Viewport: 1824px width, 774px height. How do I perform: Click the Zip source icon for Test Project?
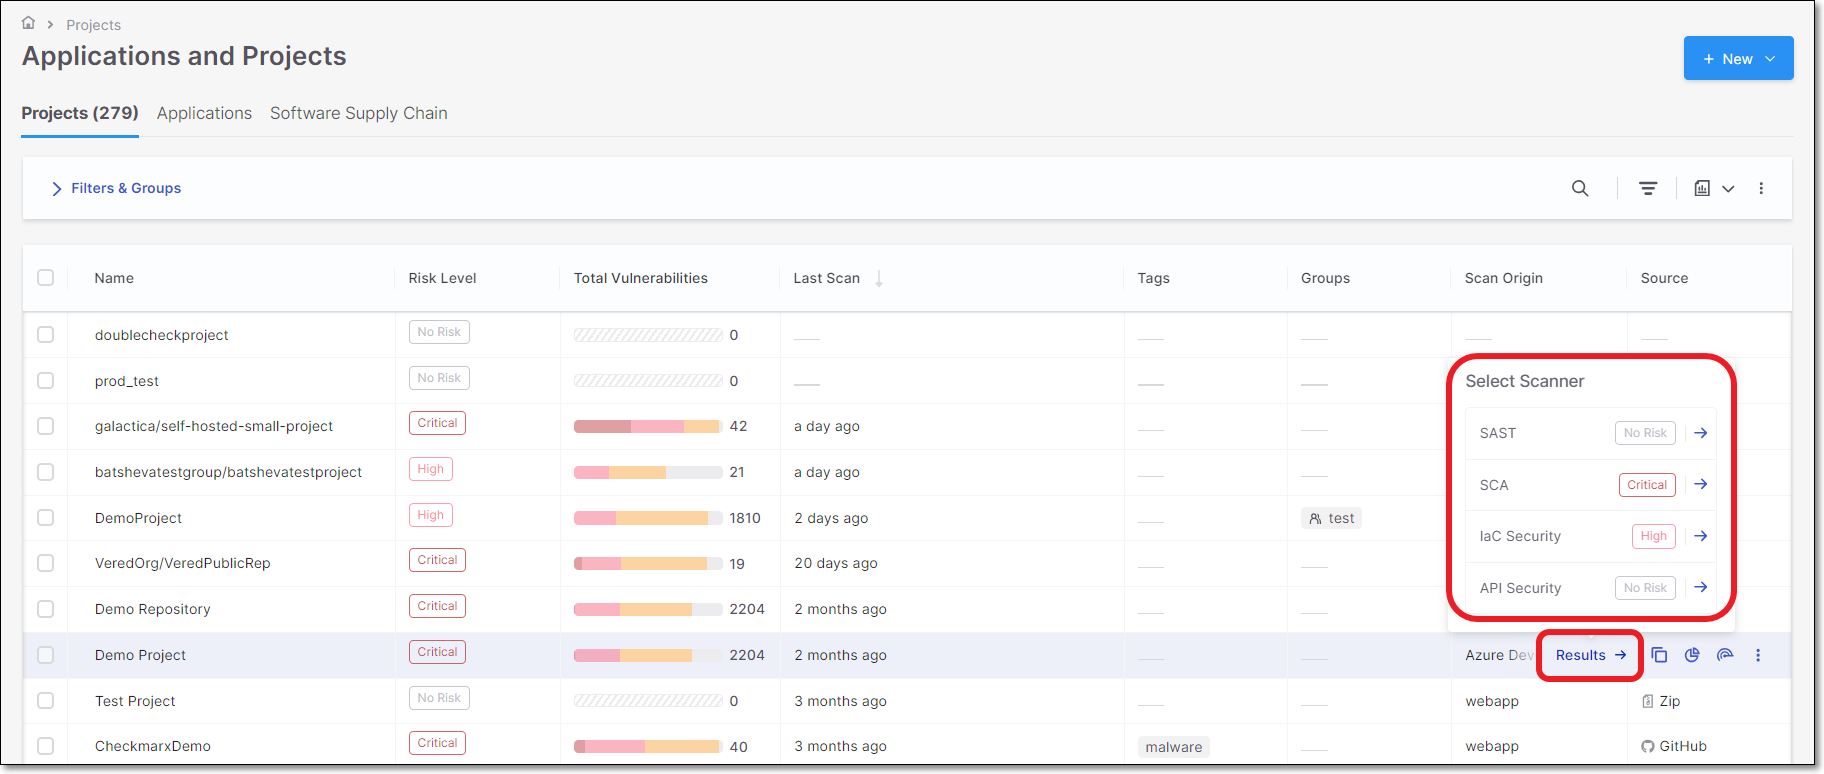pos(1647,701)
